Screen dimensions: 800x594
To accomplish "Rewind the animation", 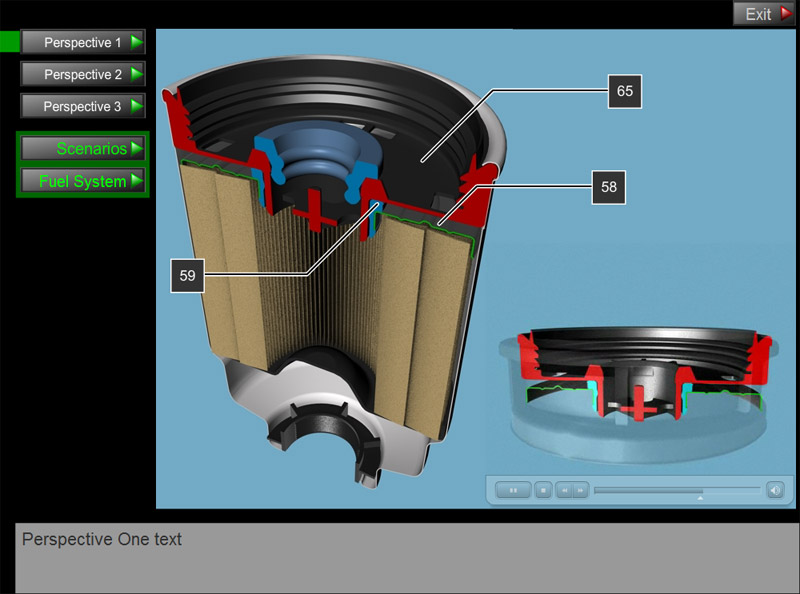I will (x=564, y=490).
